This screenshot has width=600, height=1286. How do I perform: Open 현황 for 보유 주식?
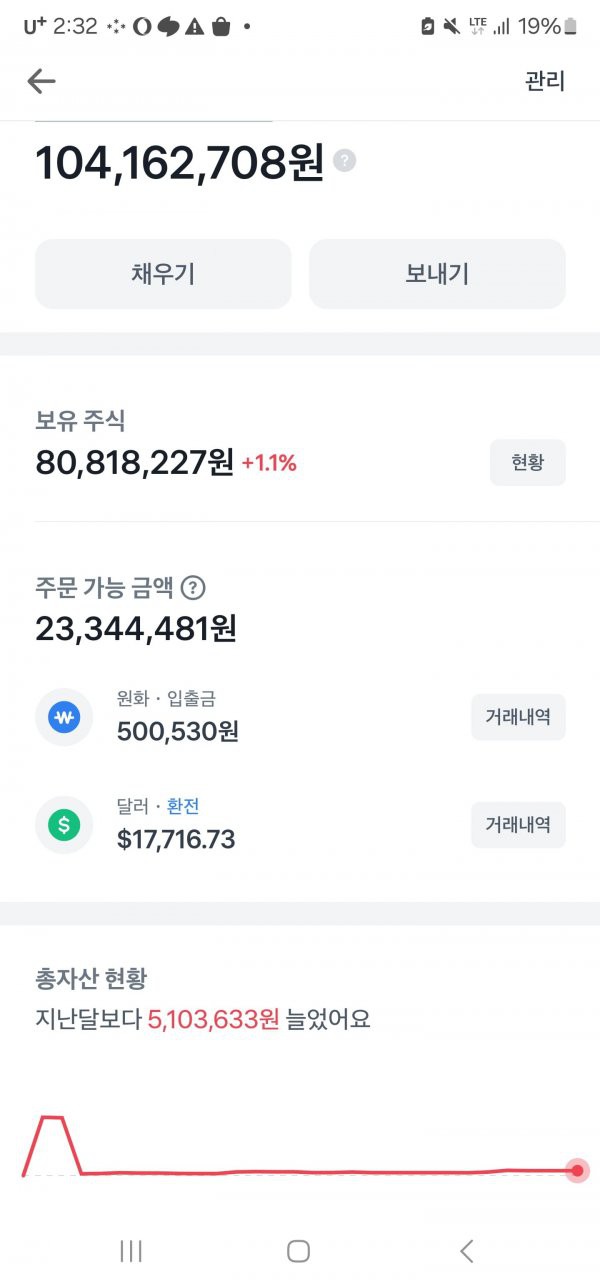tap(527, 463)
